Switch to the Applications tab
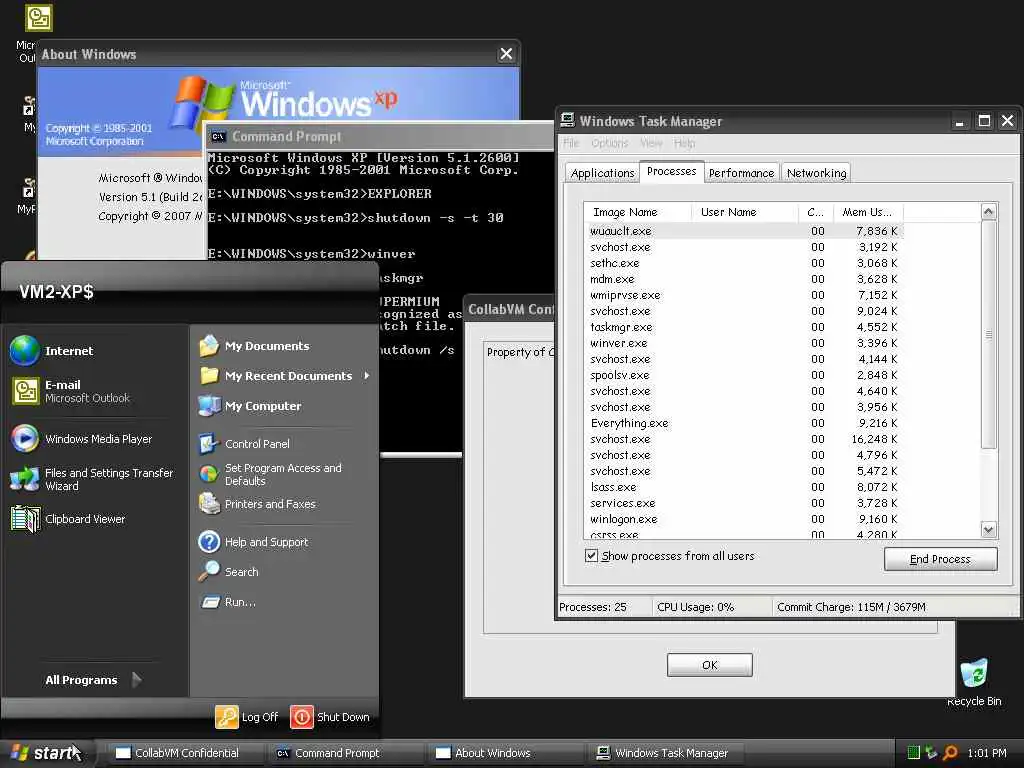 tap(602, 173)
